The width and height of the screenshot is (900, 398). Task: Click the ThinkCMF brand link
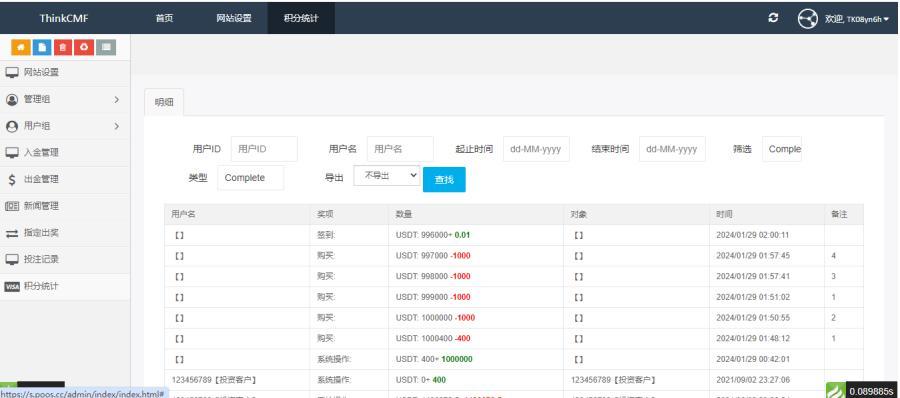(x=64, y=18)
